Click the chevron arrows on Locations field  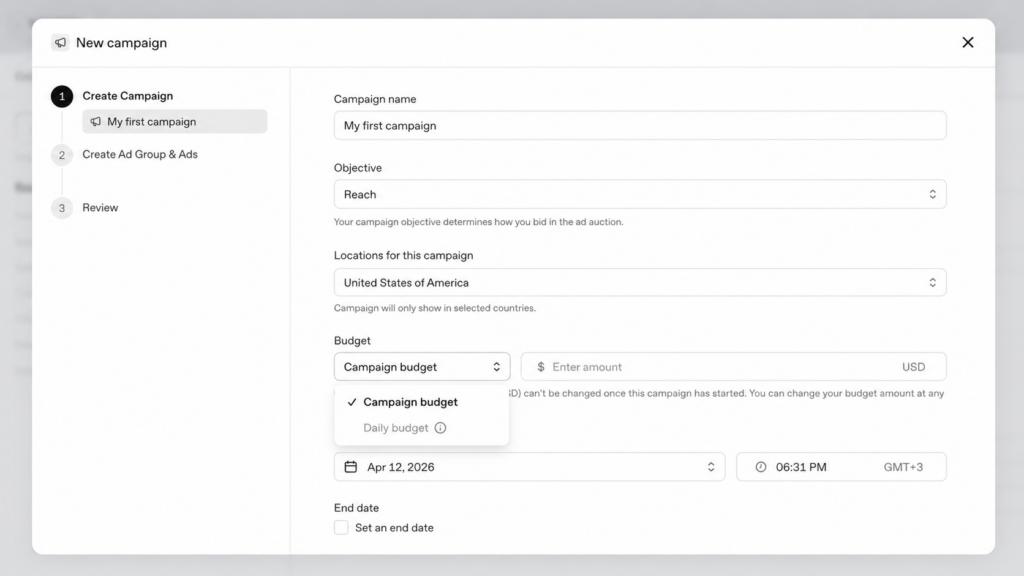[x=932, y=282]
